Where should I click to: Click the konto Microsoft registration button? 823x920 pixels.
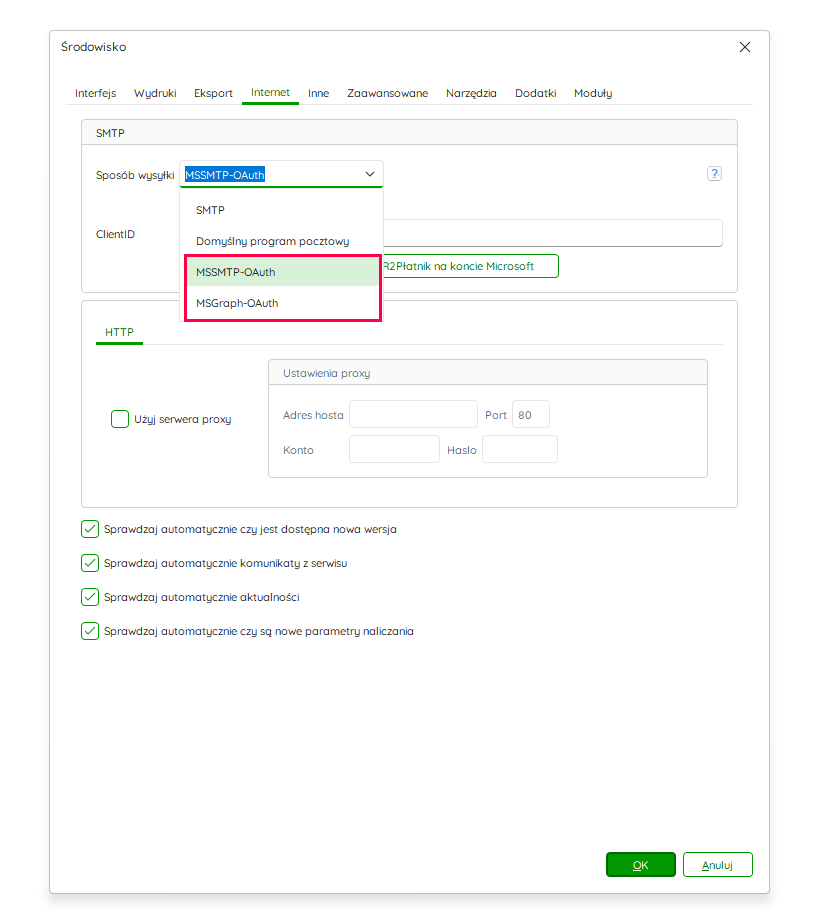470,266
